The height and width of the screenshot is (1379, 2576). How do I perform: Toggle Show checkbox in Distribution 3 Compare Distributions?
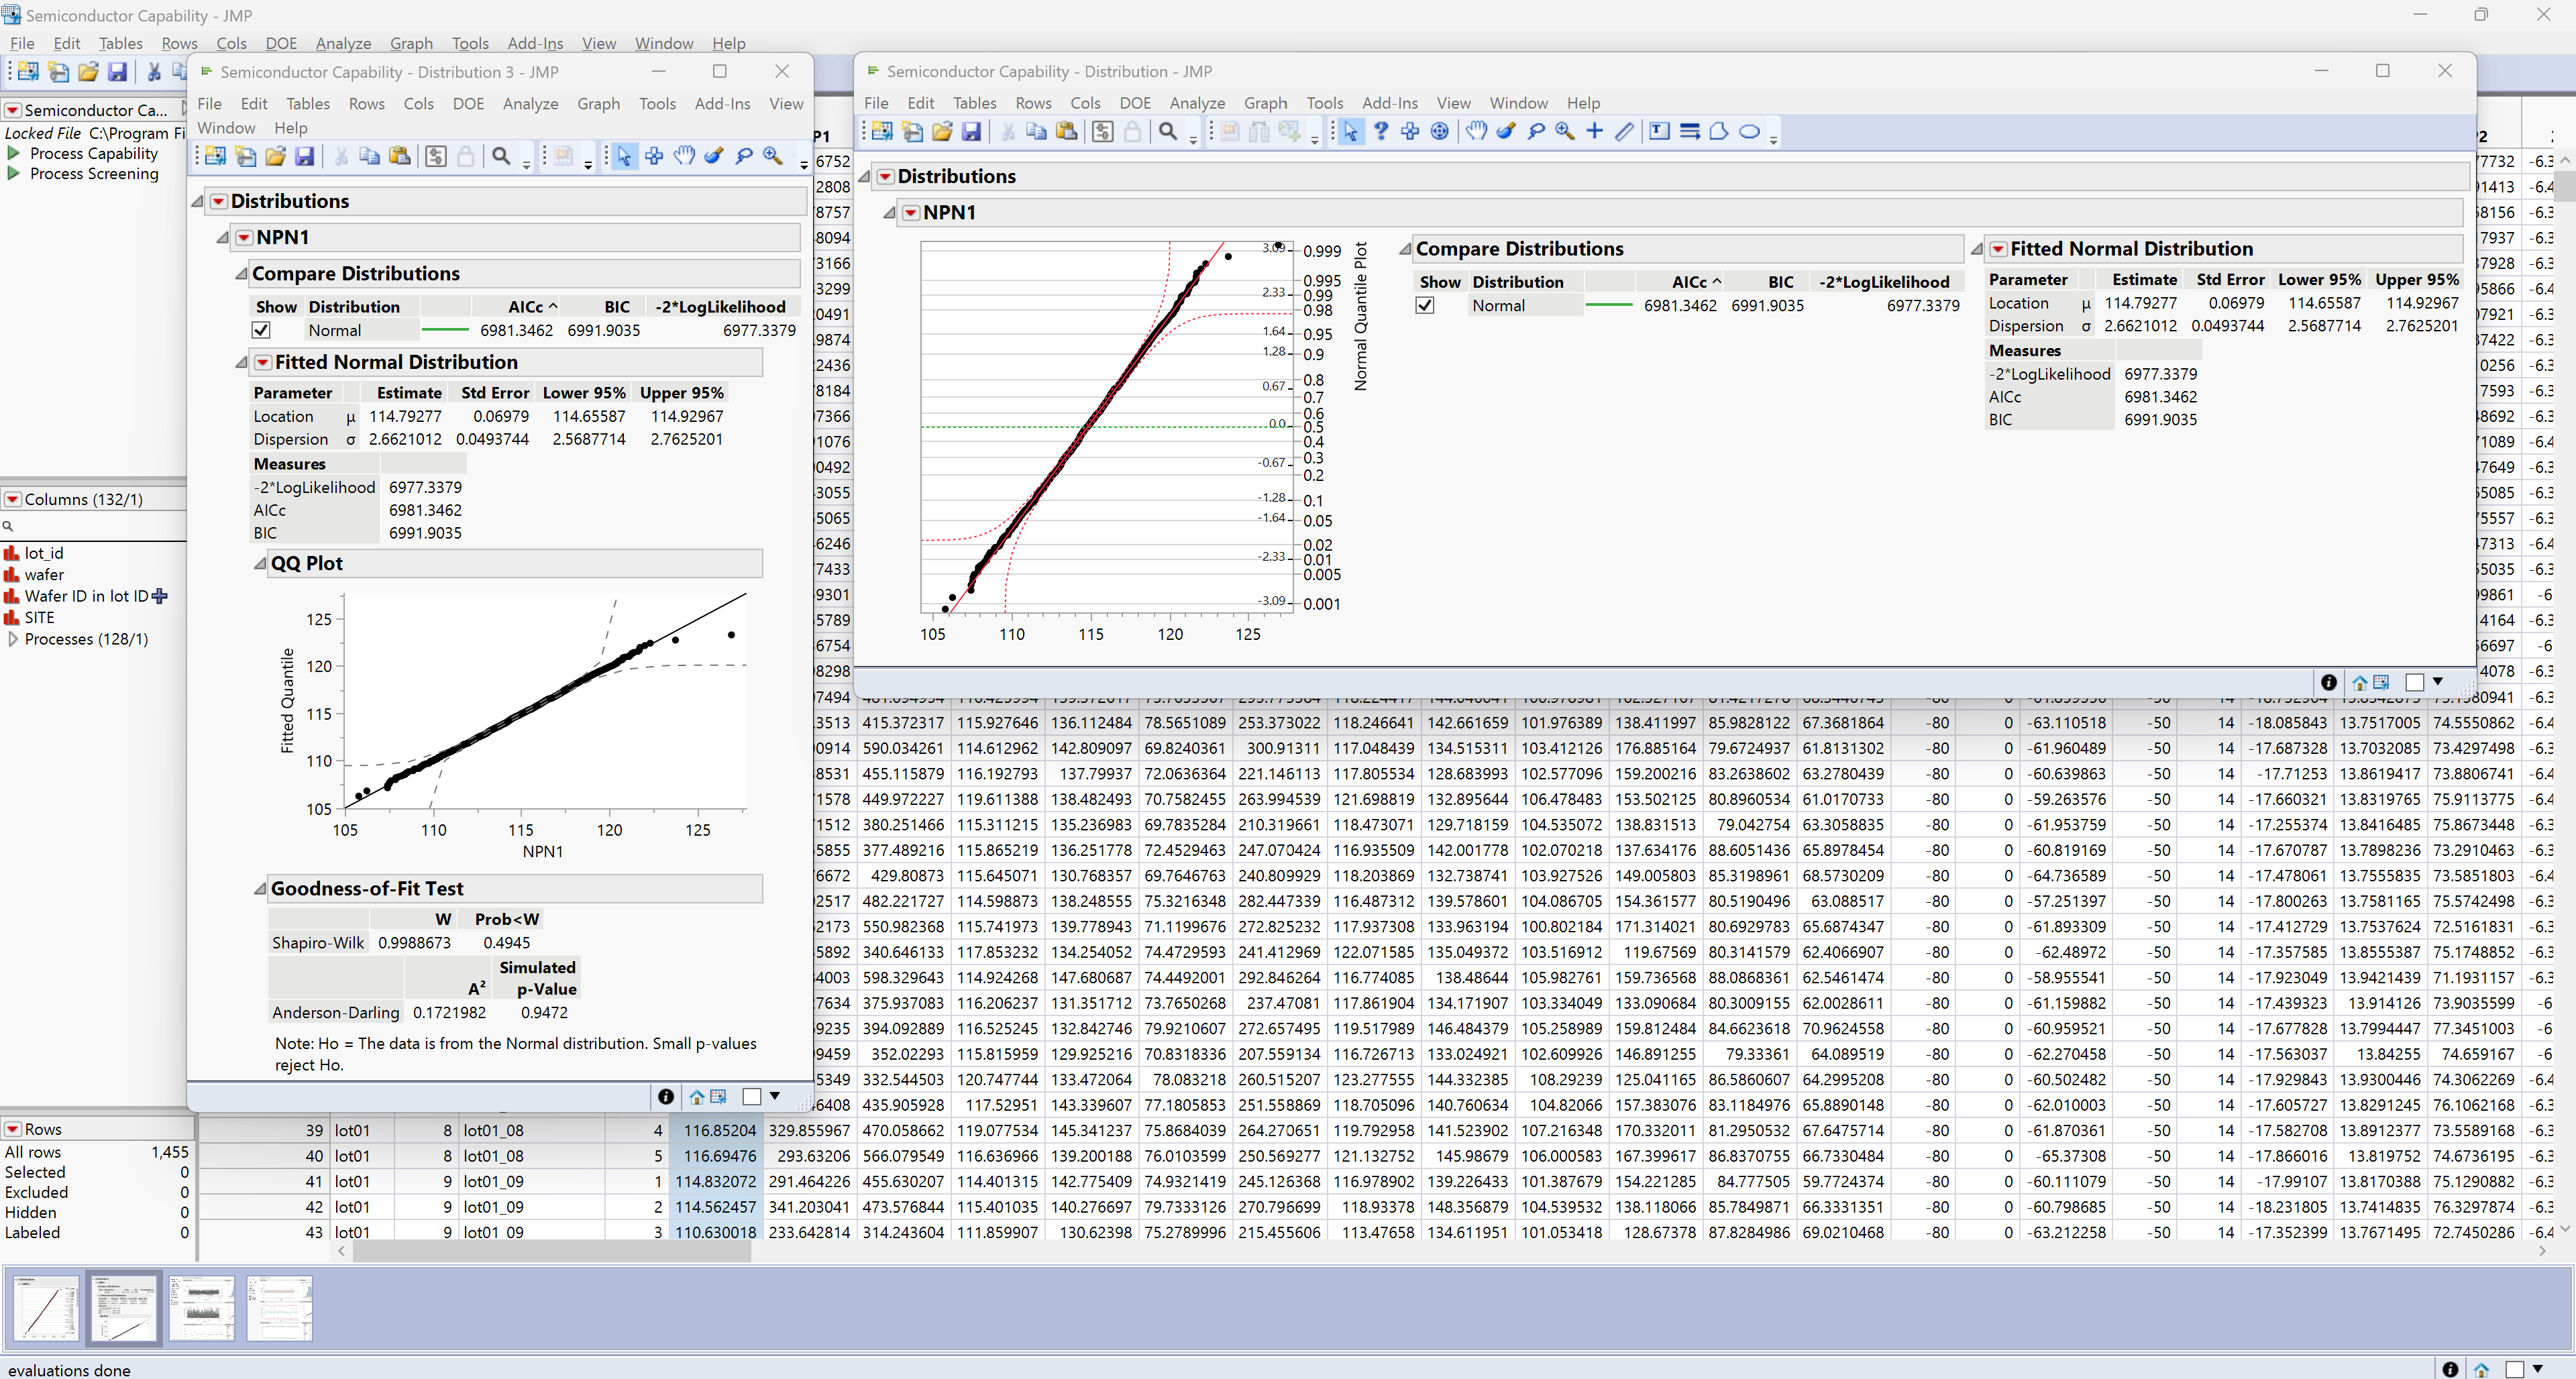(x=261, y=330)
